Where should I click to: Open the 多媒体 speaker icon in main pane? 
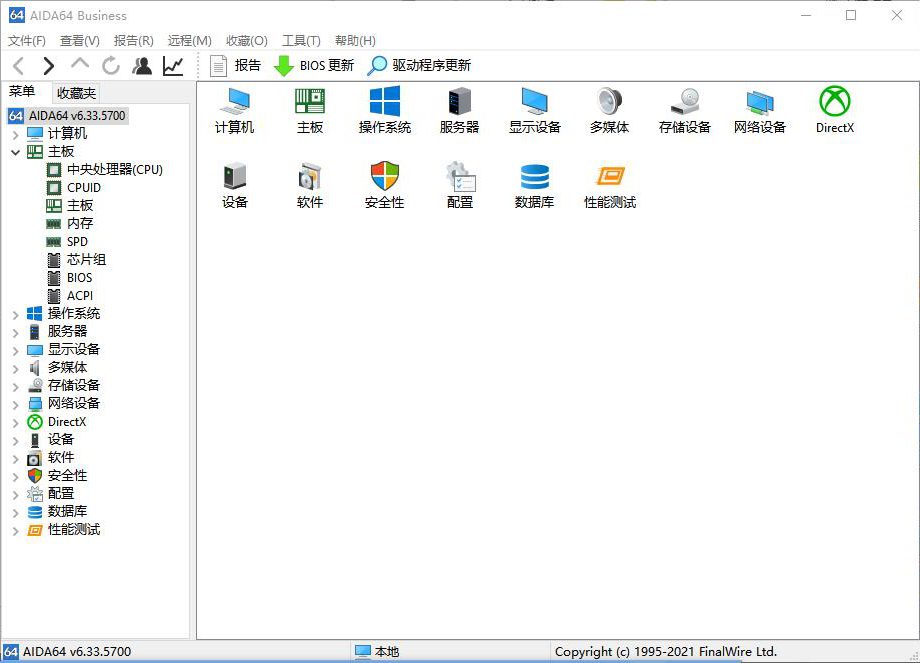610,110
